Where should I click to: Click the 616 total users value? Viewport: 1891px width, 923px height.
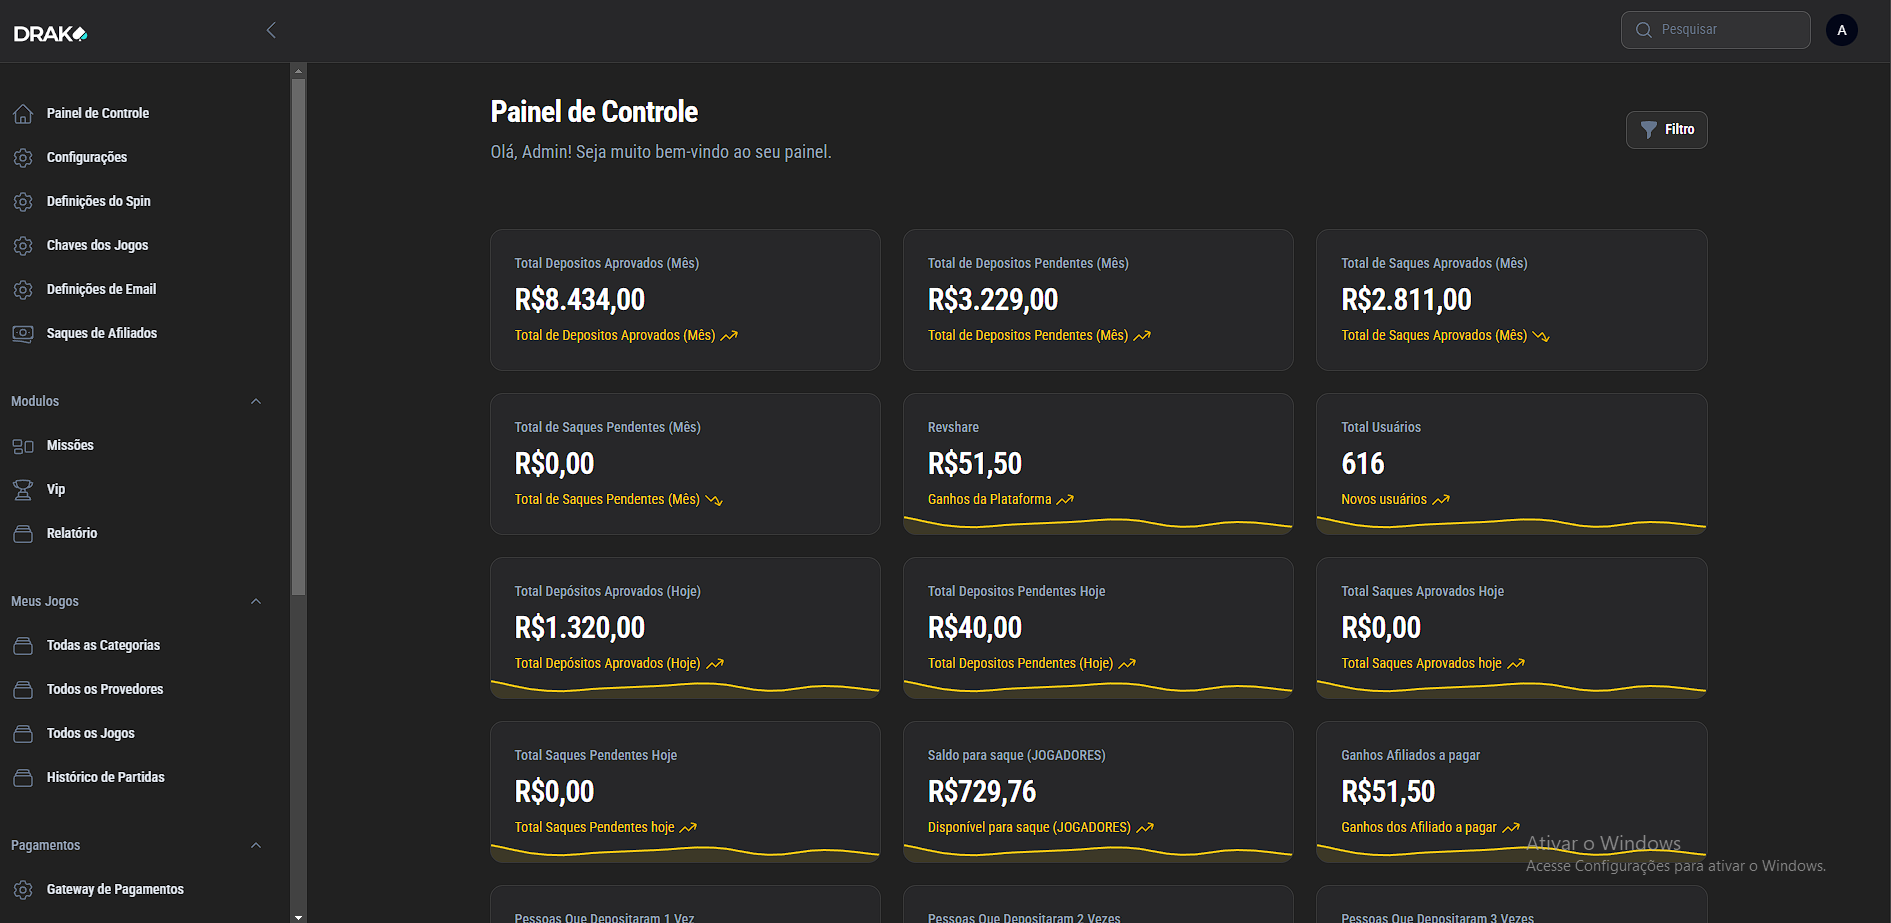pos(1363,464)
